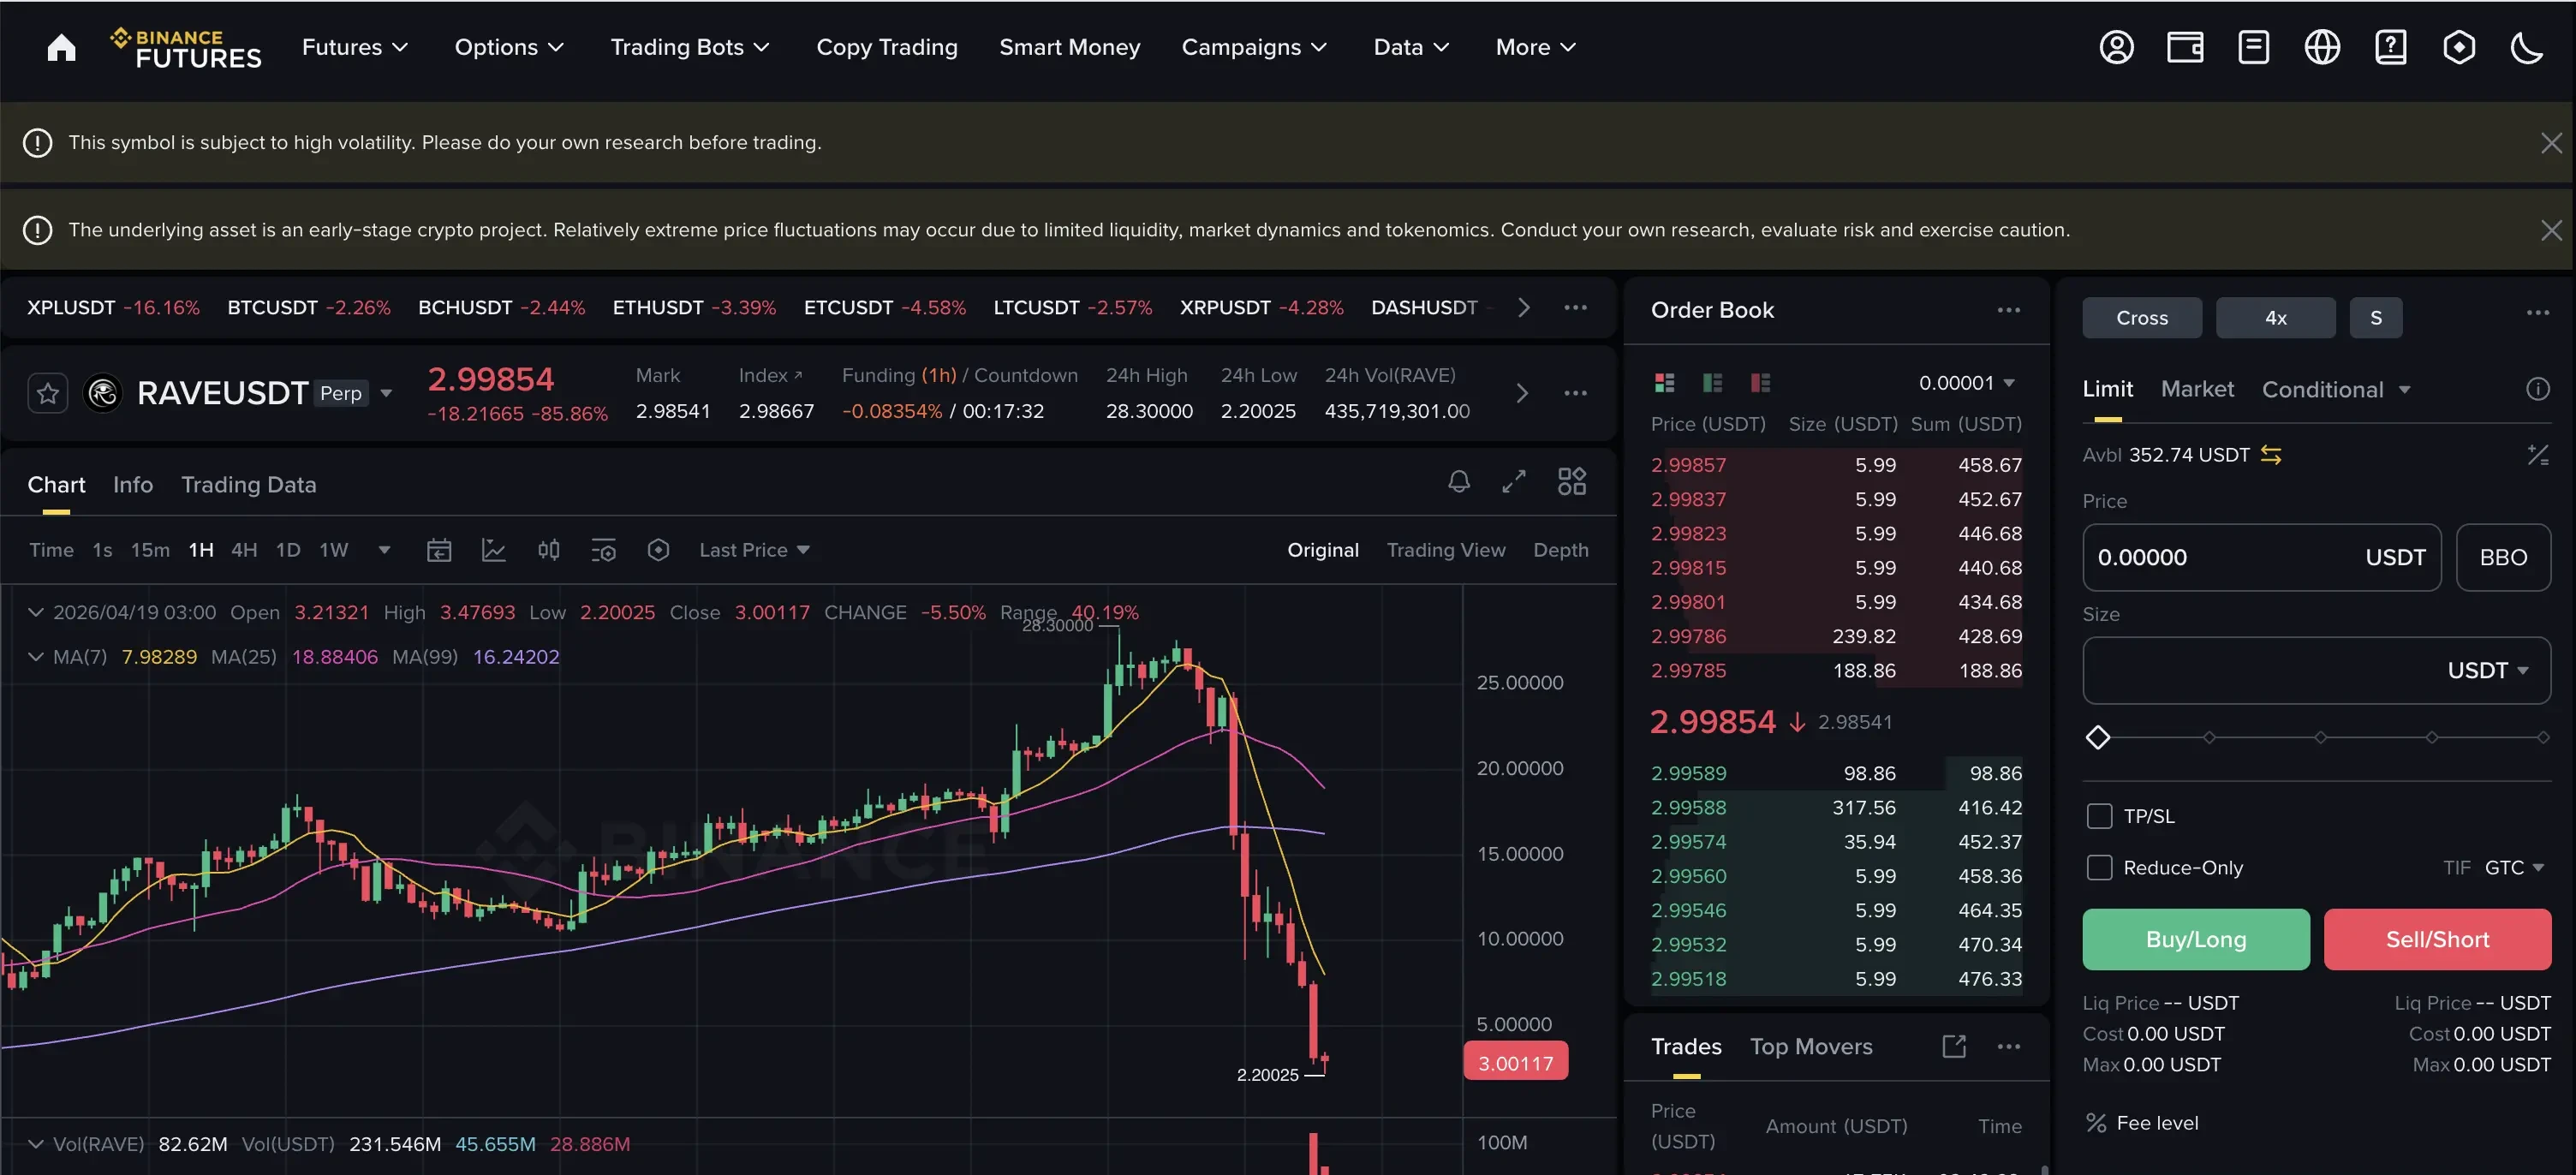Change GTC time-in-force dropdown
Viewport: 2576px width, 1175px height.
[x=2514, y=867]
